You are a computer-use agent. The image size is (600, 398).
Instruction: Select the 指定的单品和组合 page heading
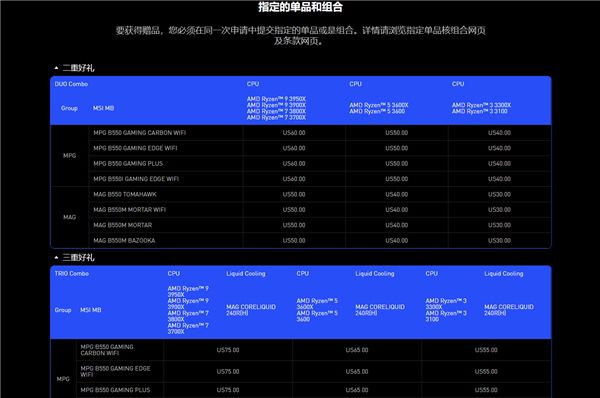point(300,7)
